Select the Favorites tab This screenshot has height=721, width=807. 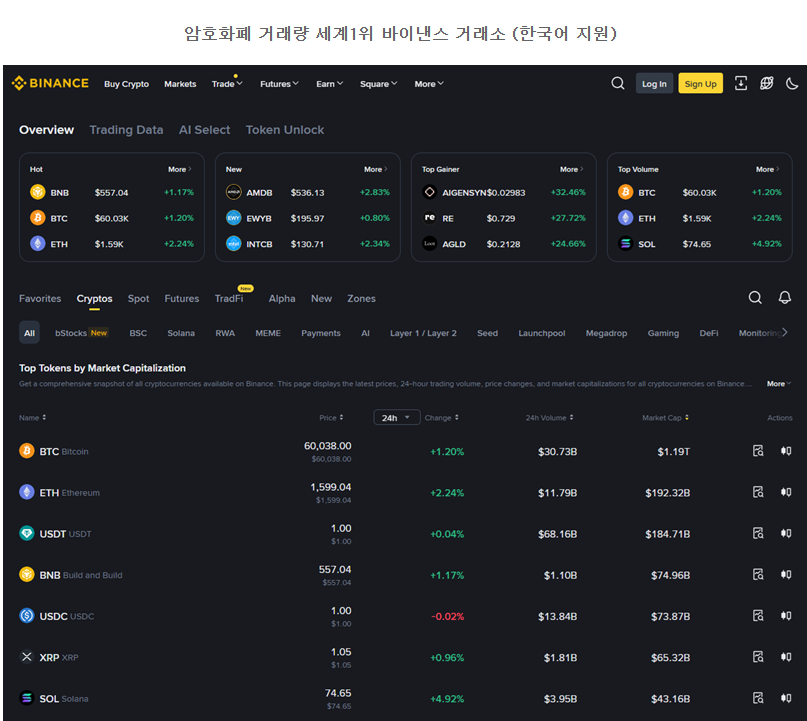(40, 298)
